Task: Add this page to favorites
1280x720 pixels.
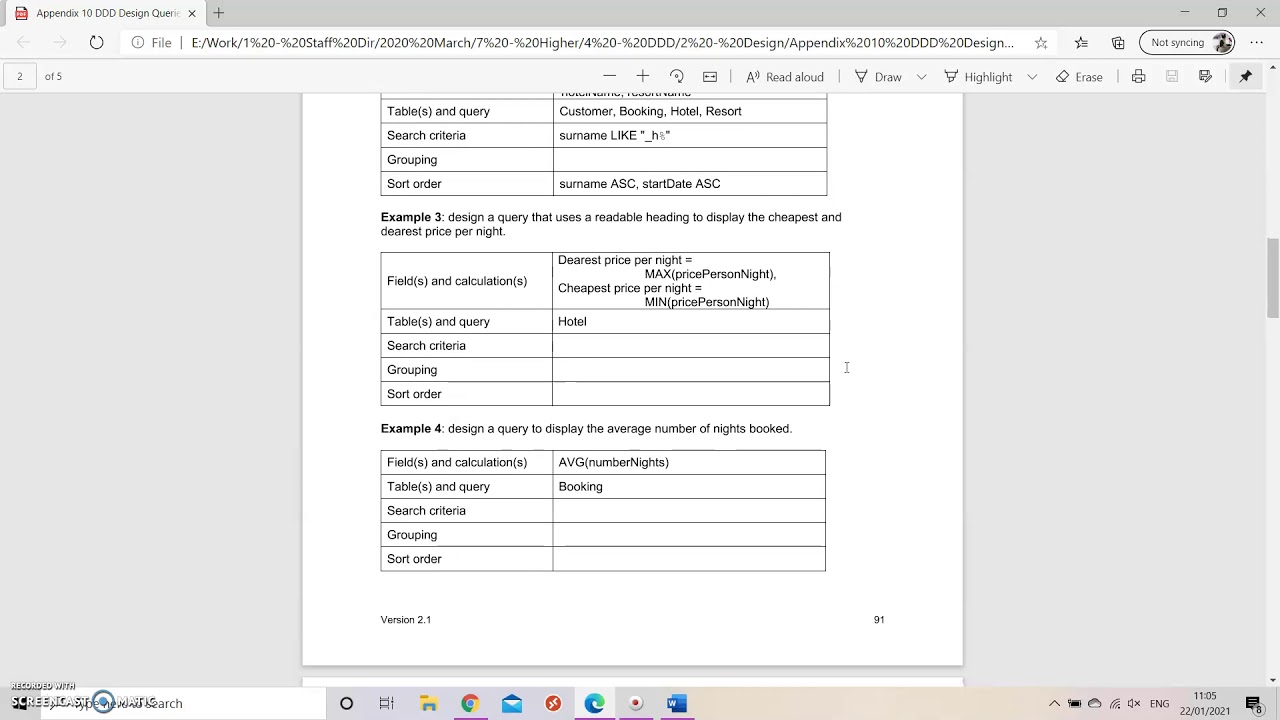Action: (1041, 42)
